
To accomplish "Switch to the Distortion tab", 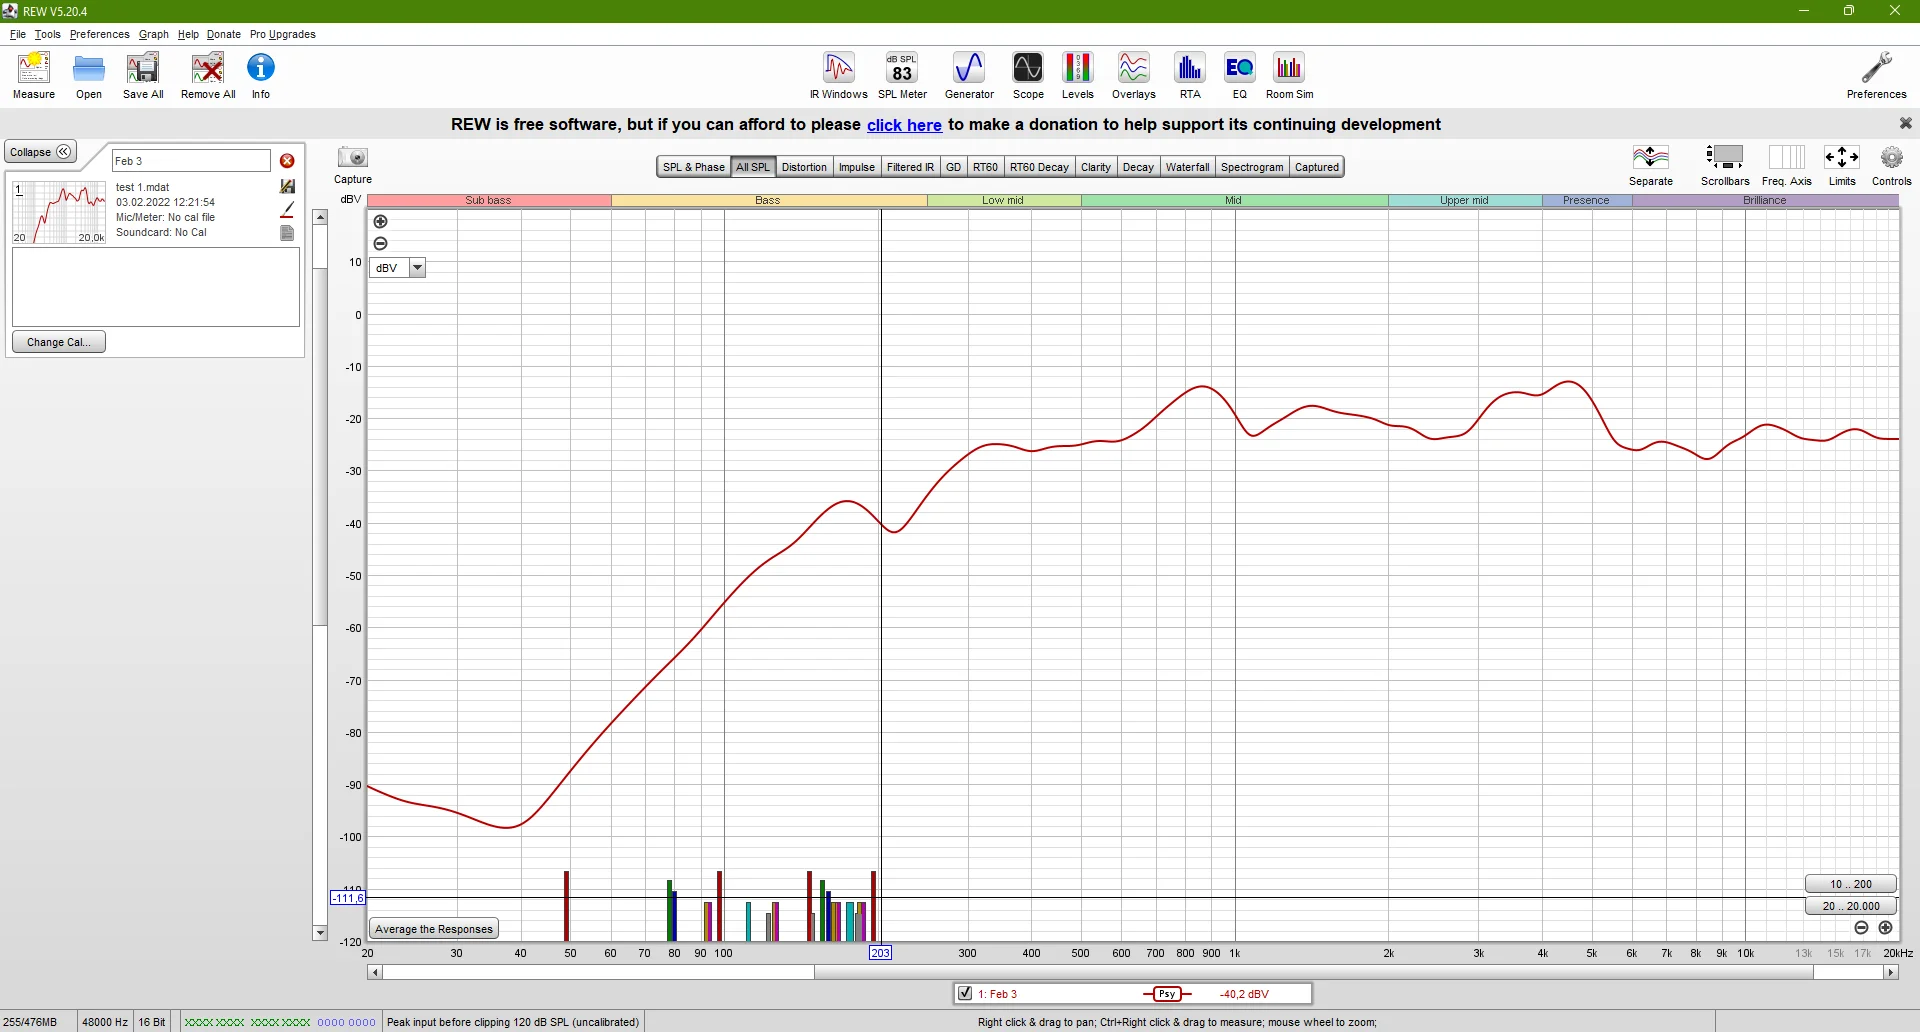I will coord(804,167).
